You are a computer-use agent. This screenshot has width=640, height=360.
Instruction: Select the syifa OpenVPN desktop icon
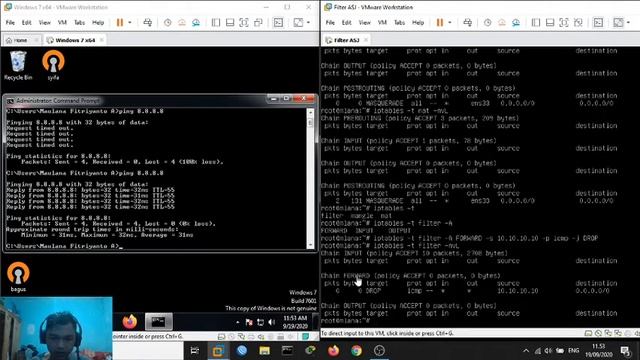[53, 65]
